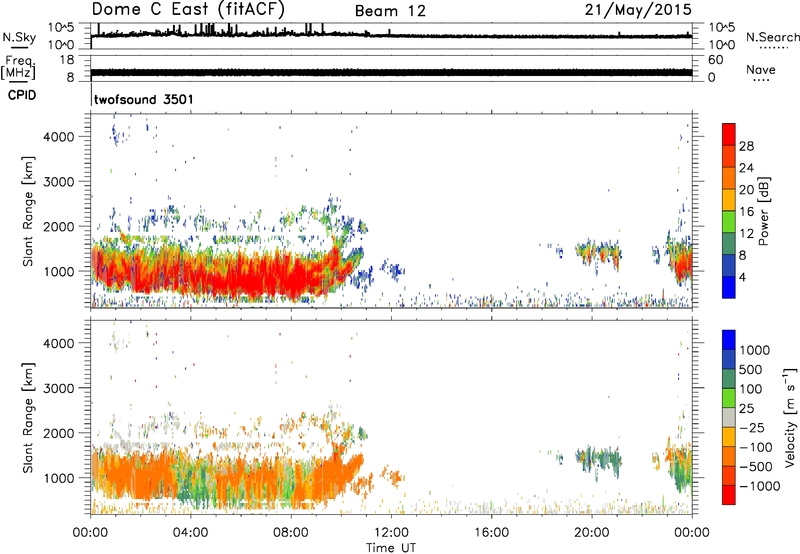Click the '60' tick on the Nave axis
Screen dimensions: 800x554
(x=715, y=60)
